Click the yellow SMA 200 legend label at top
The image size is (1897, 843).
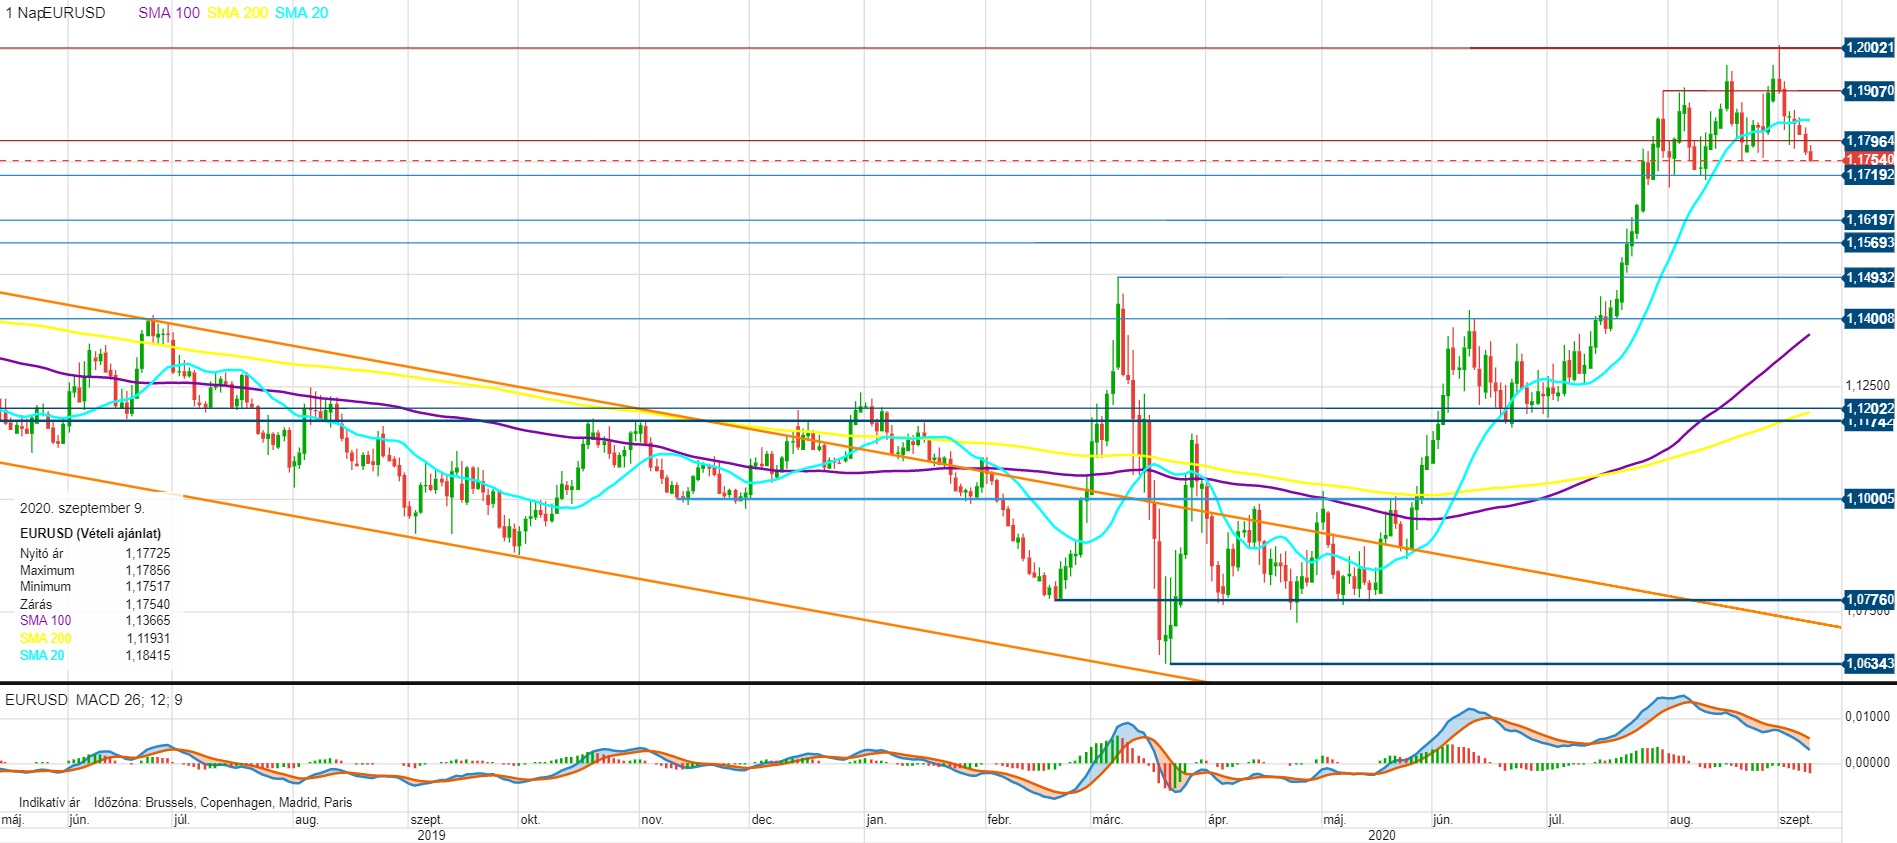point(237,13)
